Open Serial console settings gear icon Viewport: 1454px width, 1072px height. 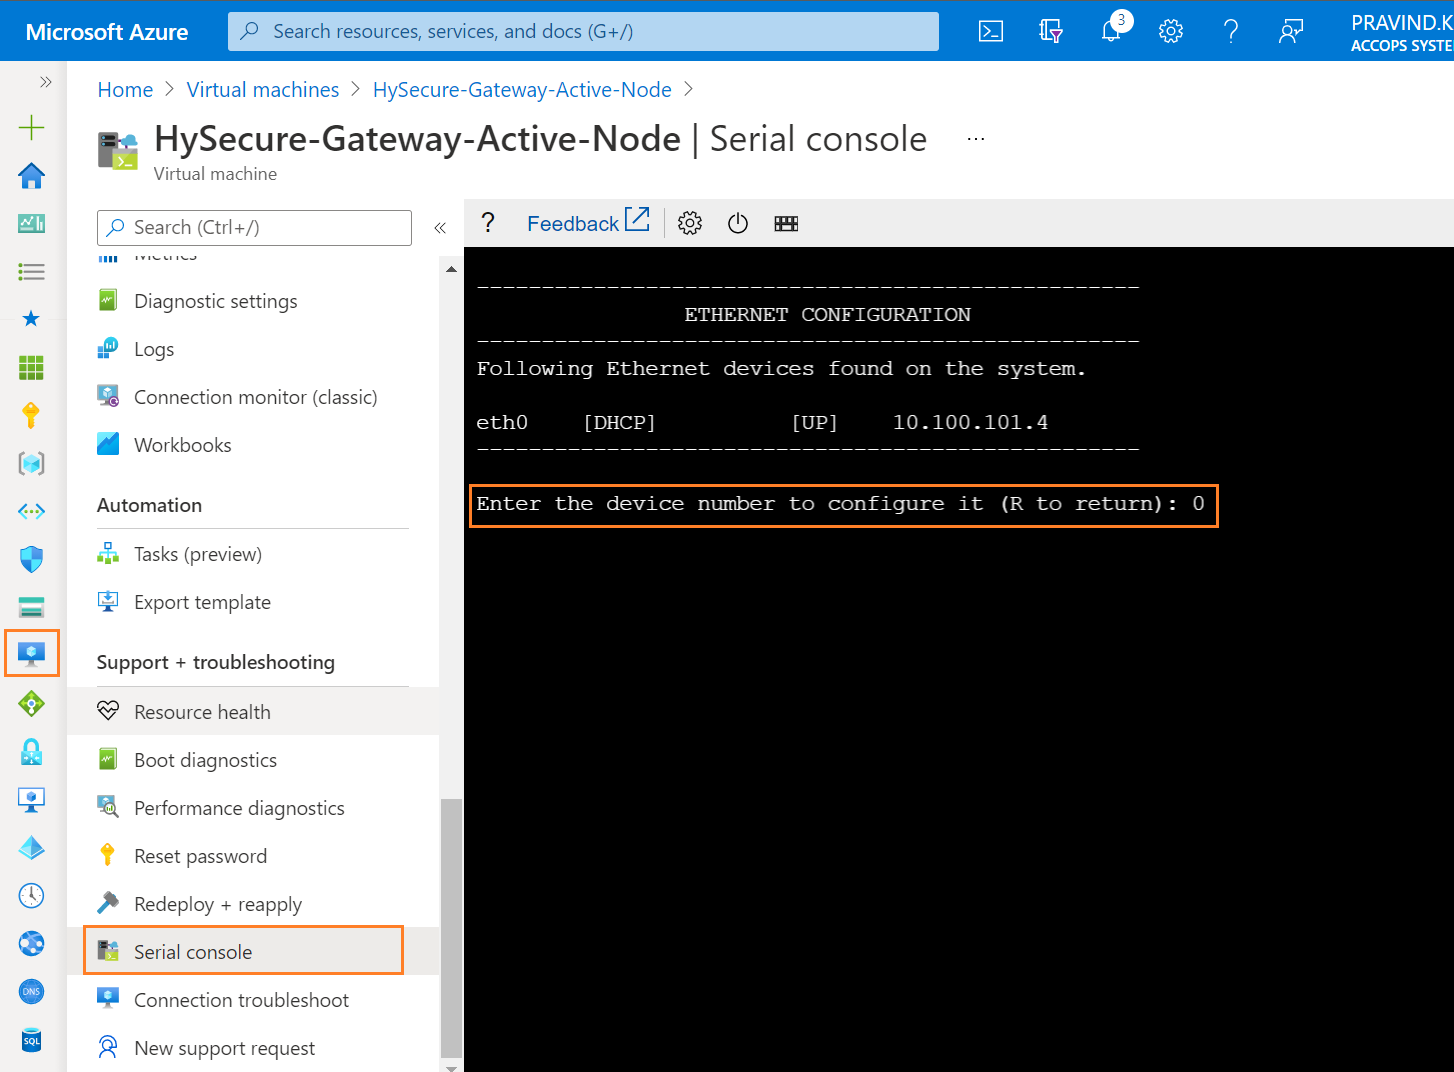[690, 223]
